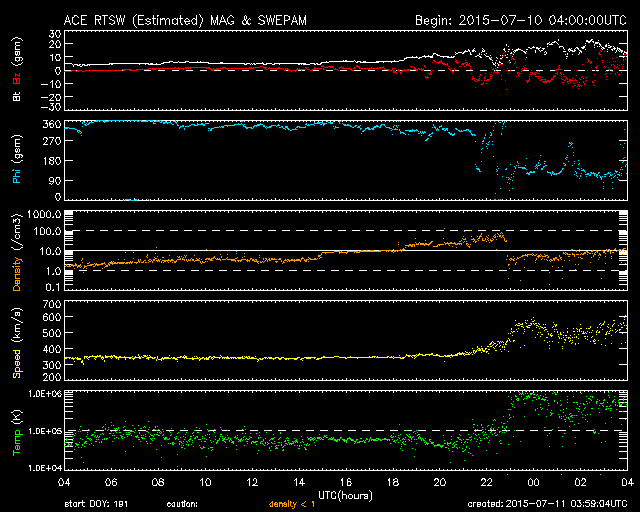Click the '1.0E+05' value on Temp axis

(x=45, y=431)
